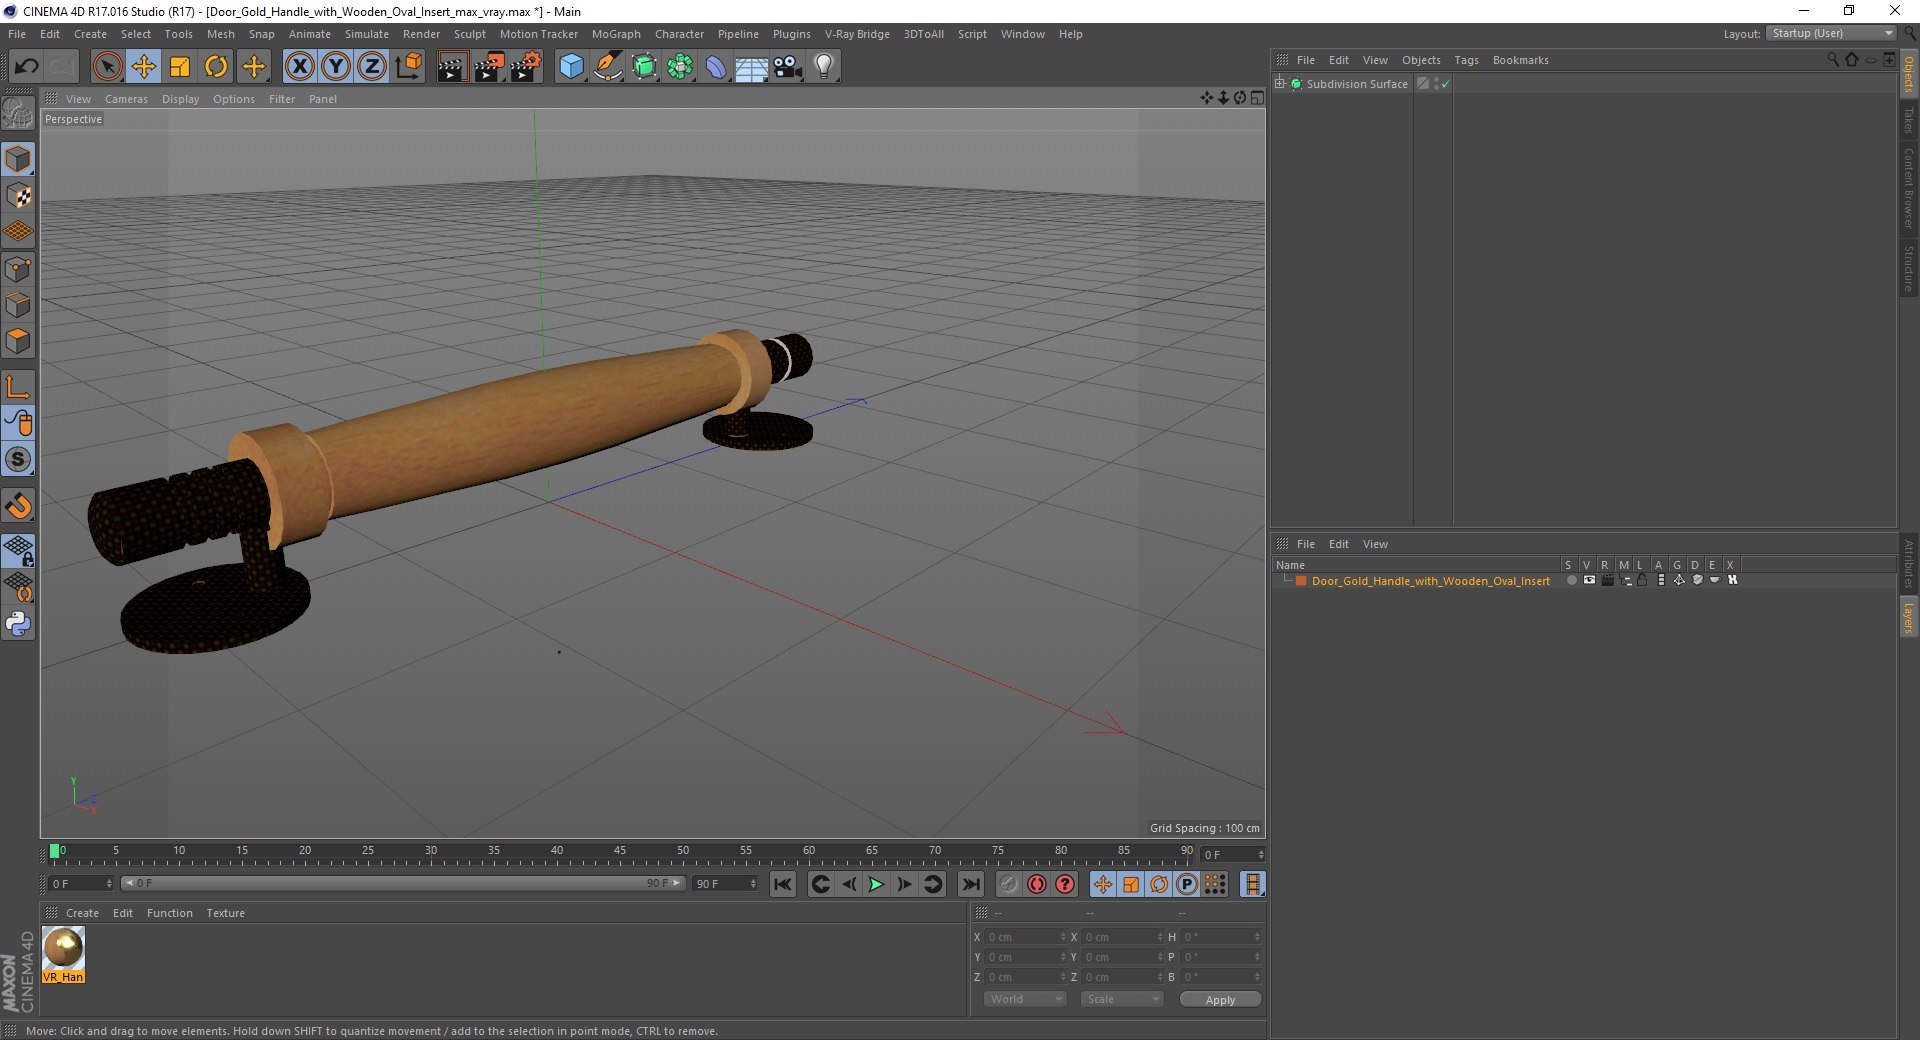Add a Cube primitive object

click(x=571, y=67)
